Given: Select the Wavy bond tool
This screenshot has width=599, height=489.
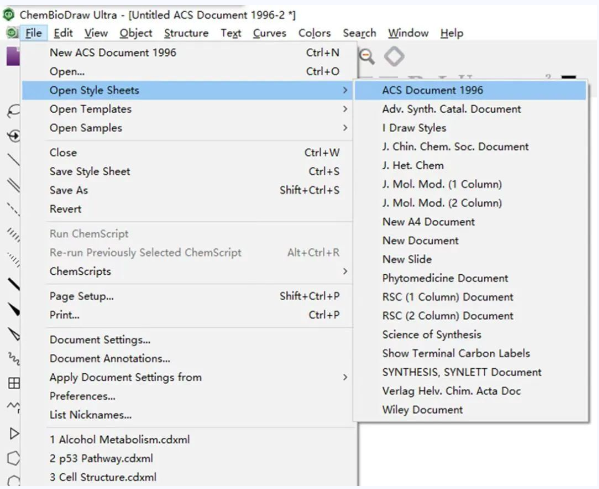Looking at the screenshot, I should 14,359.
